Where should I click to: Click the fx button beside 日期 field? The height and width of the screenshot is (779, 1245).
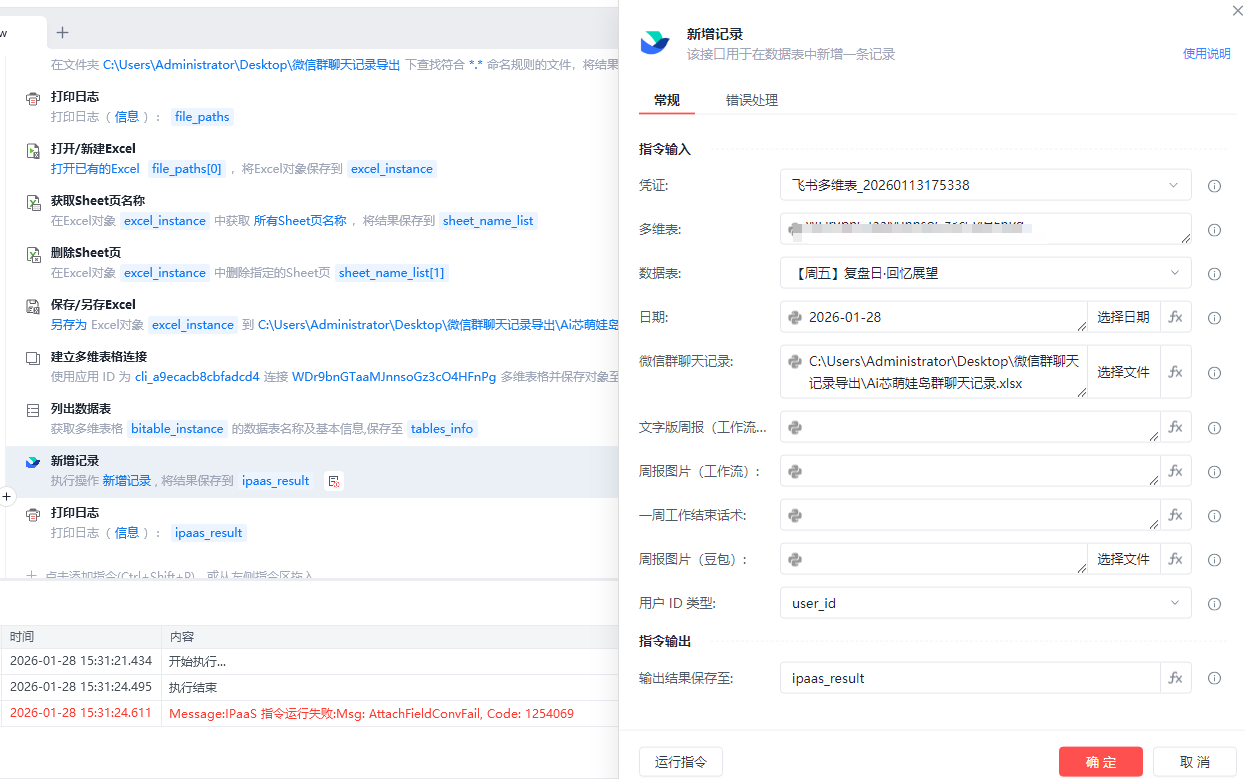(1176, 317)
